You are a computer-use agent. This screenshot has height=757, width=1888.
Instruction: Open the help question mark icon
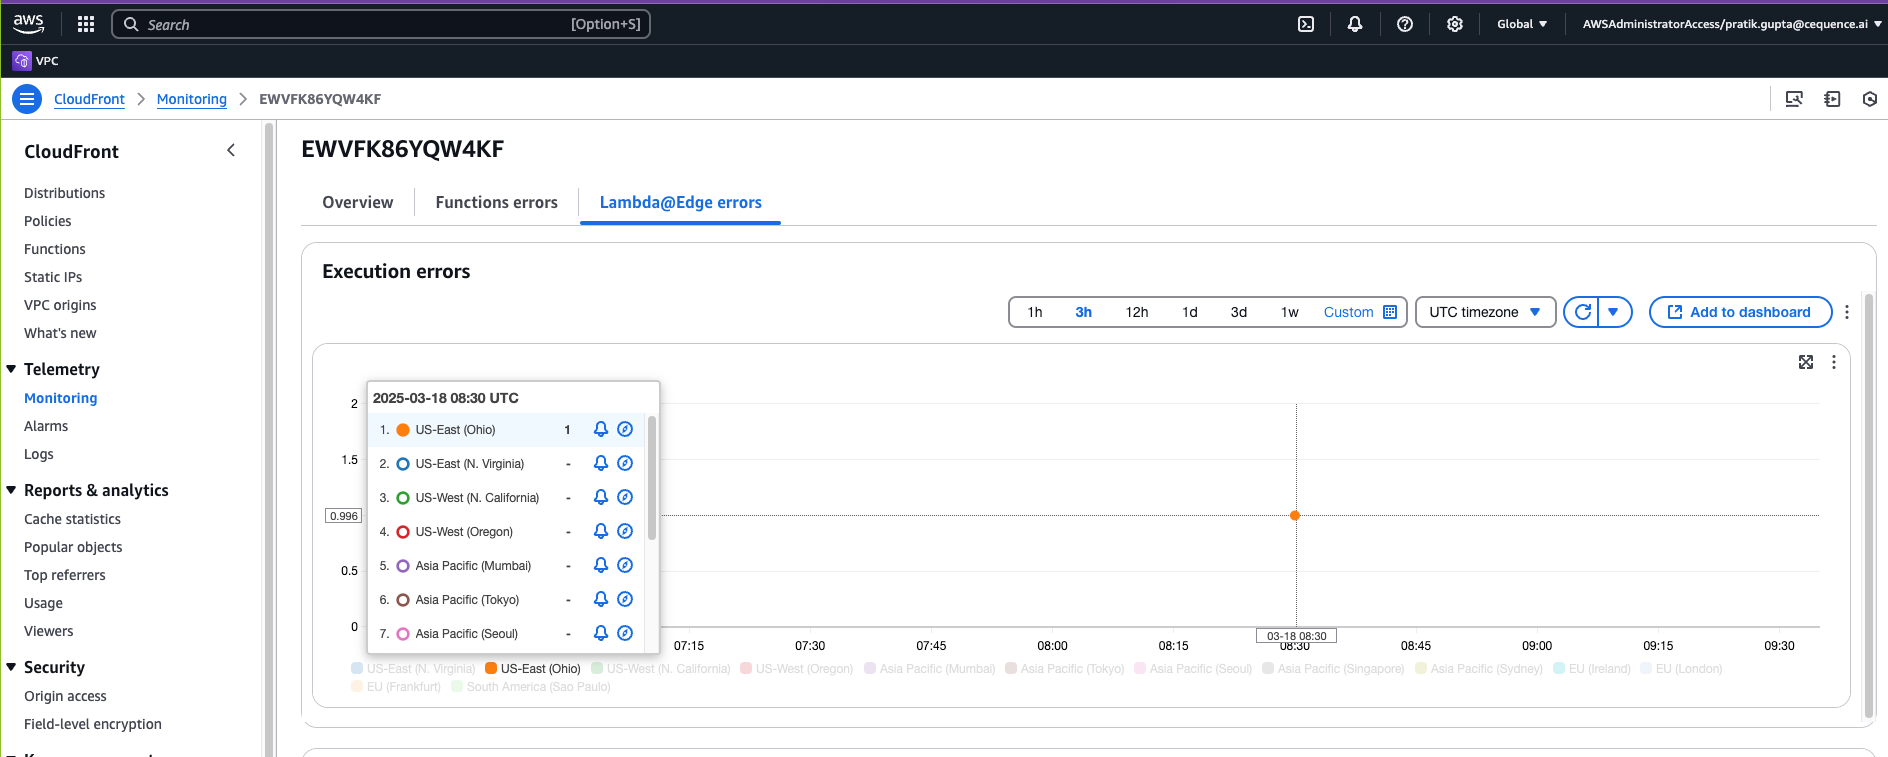pos(1405,24)
